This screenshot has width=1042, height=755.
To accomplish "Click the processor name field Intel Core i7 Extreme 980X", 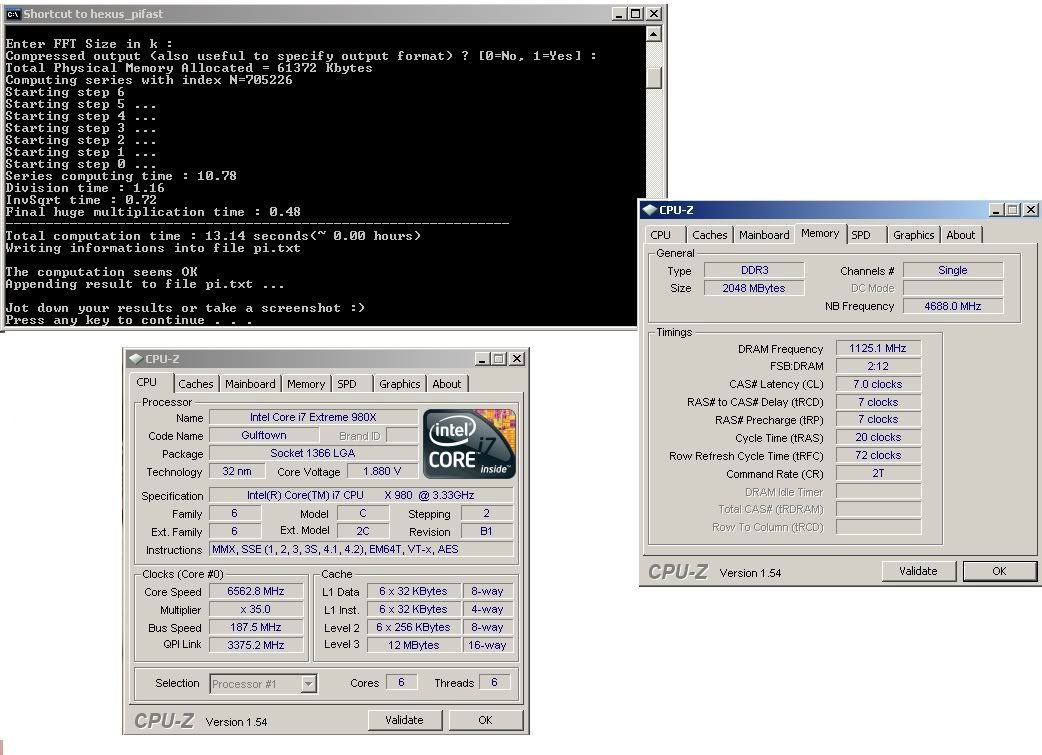I will 313,417.
